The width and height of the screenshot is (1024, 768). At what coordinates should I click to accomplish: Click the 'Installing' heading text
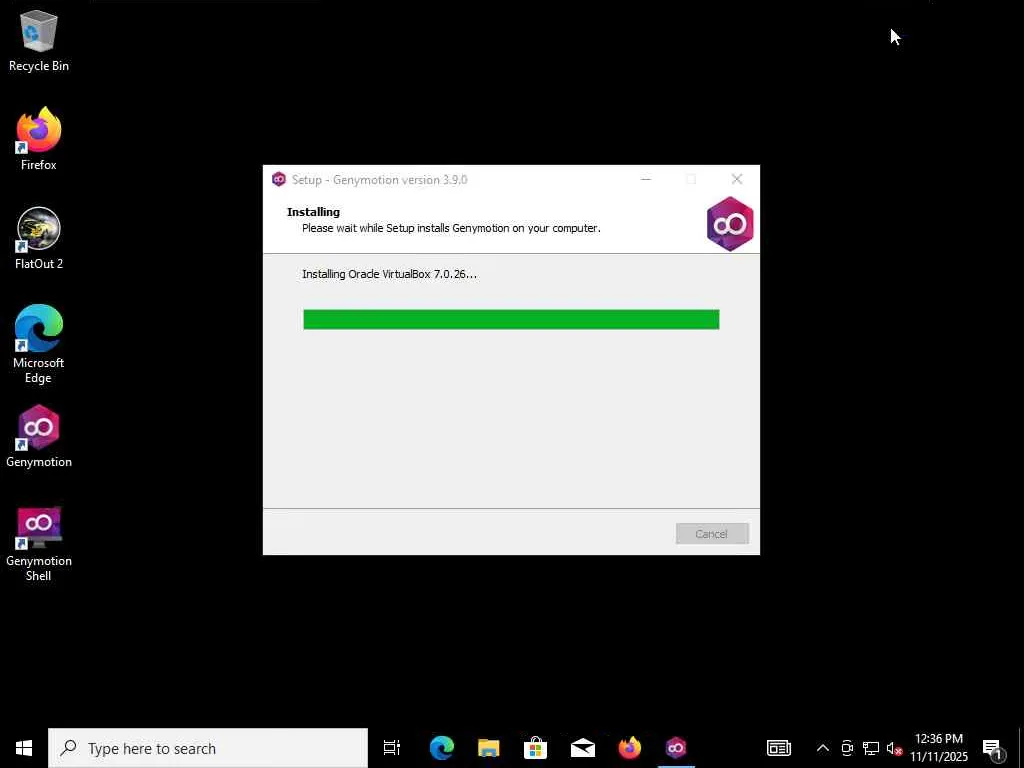(313, 212)
